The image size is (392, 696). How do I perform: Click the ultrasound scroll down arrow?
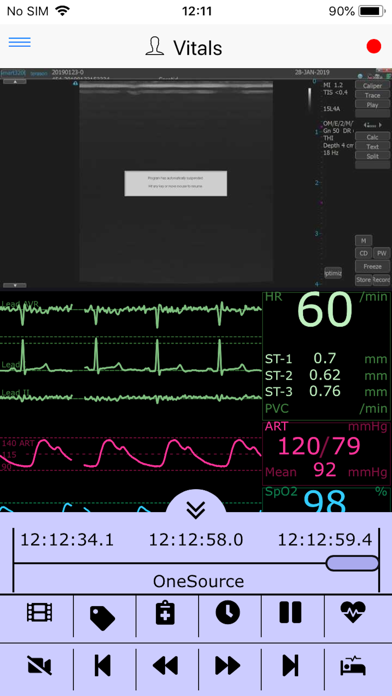15,285
